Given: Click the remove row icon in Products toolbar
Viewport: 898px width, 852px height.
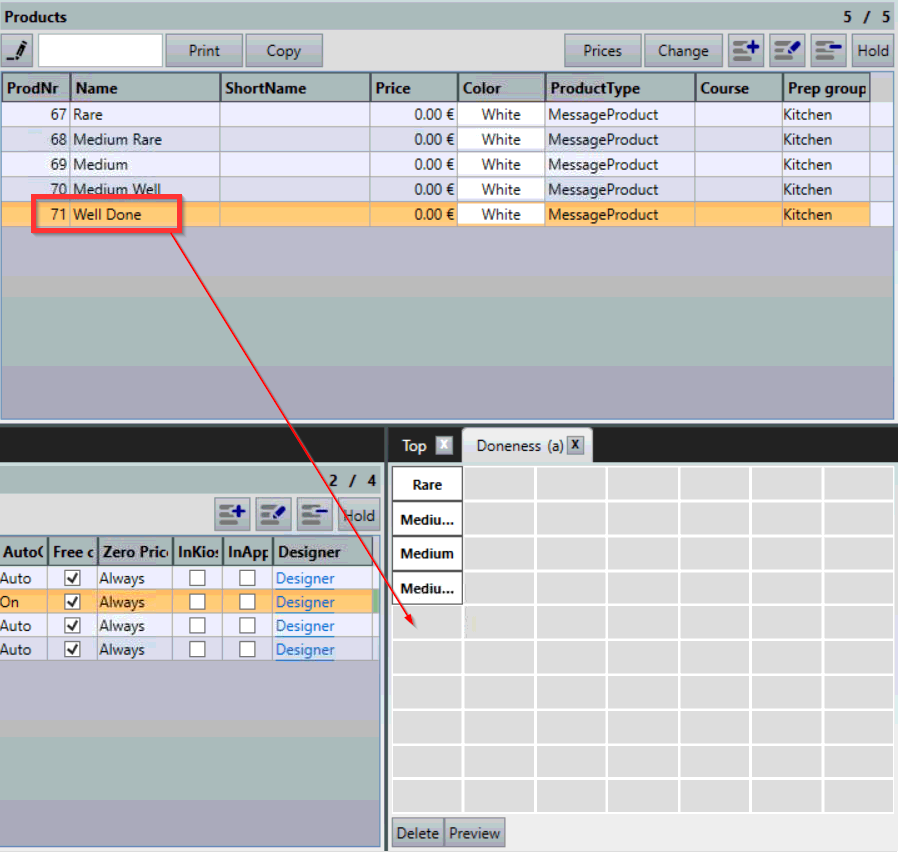Looking at the screenshot, I should pos(828,51).
